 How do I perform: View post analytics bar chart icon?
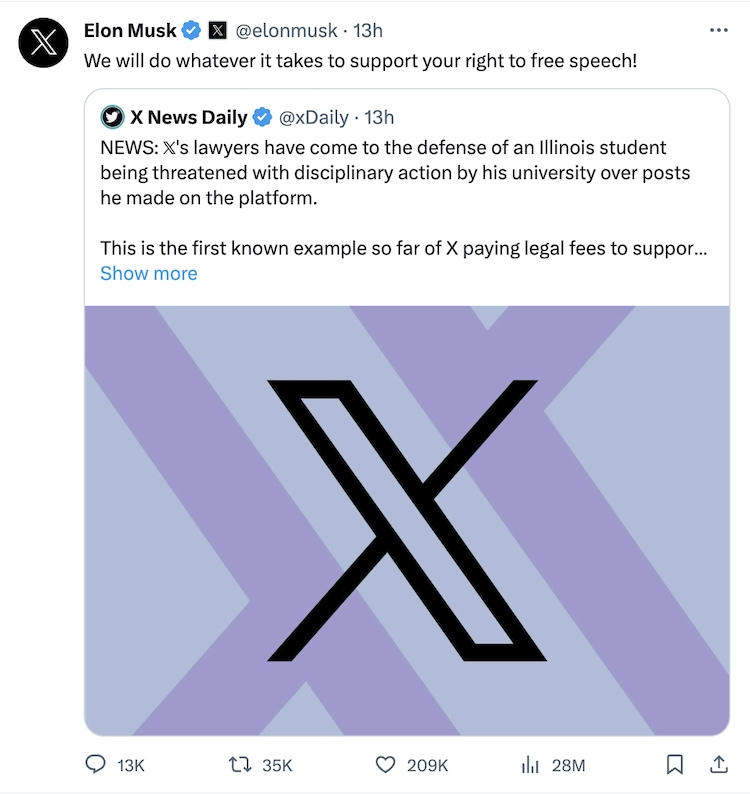(530, 765)
